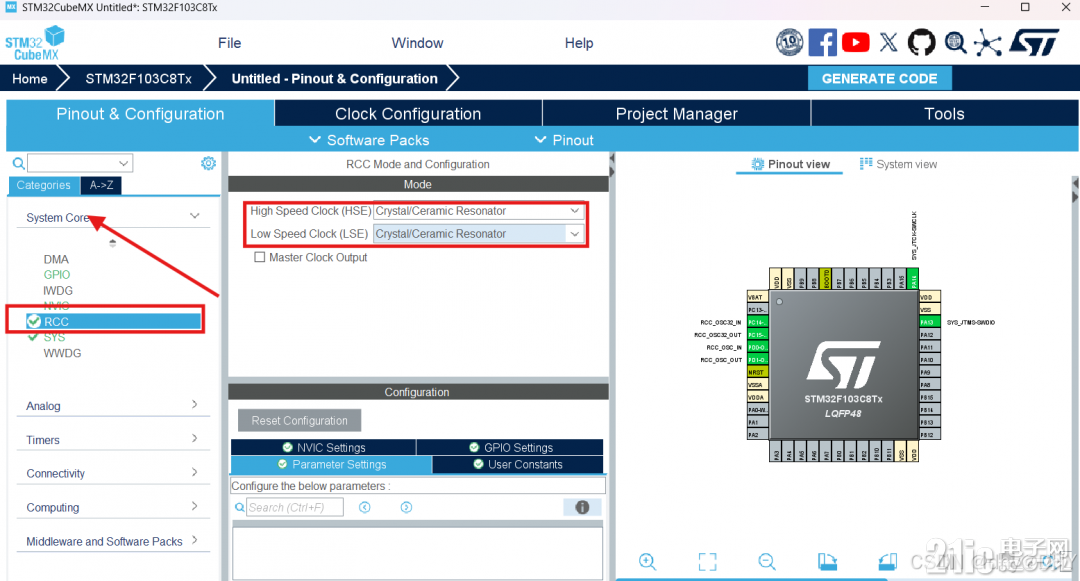1080x581 pixels.
Task: Click the ST logo in top-right header
Action: [x=1035, y=43]
